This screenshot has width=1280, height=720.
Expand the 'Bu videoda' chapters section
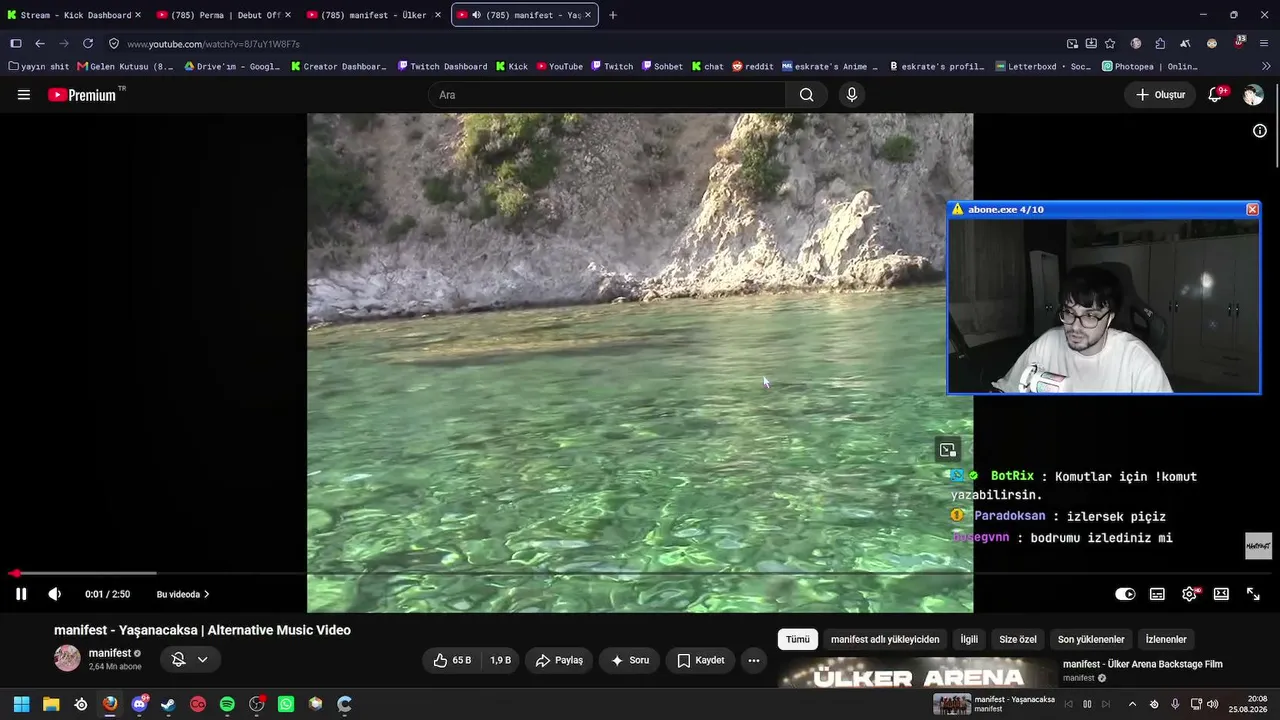click(x=183, y=594)
